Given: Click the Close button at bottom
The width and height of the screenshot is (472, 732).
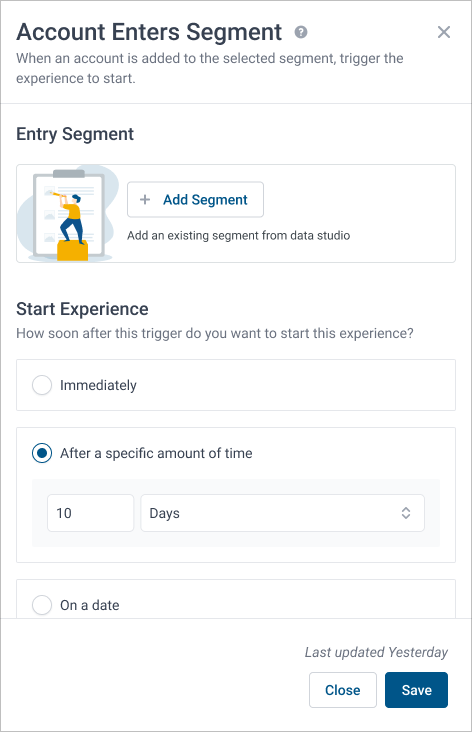Looking at the screenshot, I should tap(343, 690).
